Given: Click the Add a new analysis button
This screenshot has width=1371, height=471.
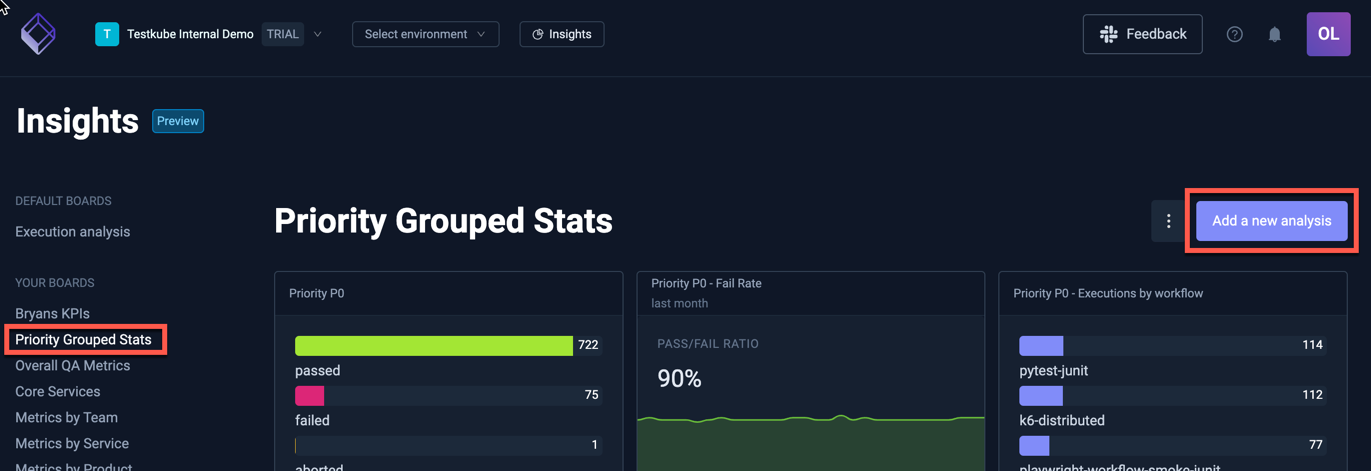Looking at the screenshot, I should [1271, 221].
